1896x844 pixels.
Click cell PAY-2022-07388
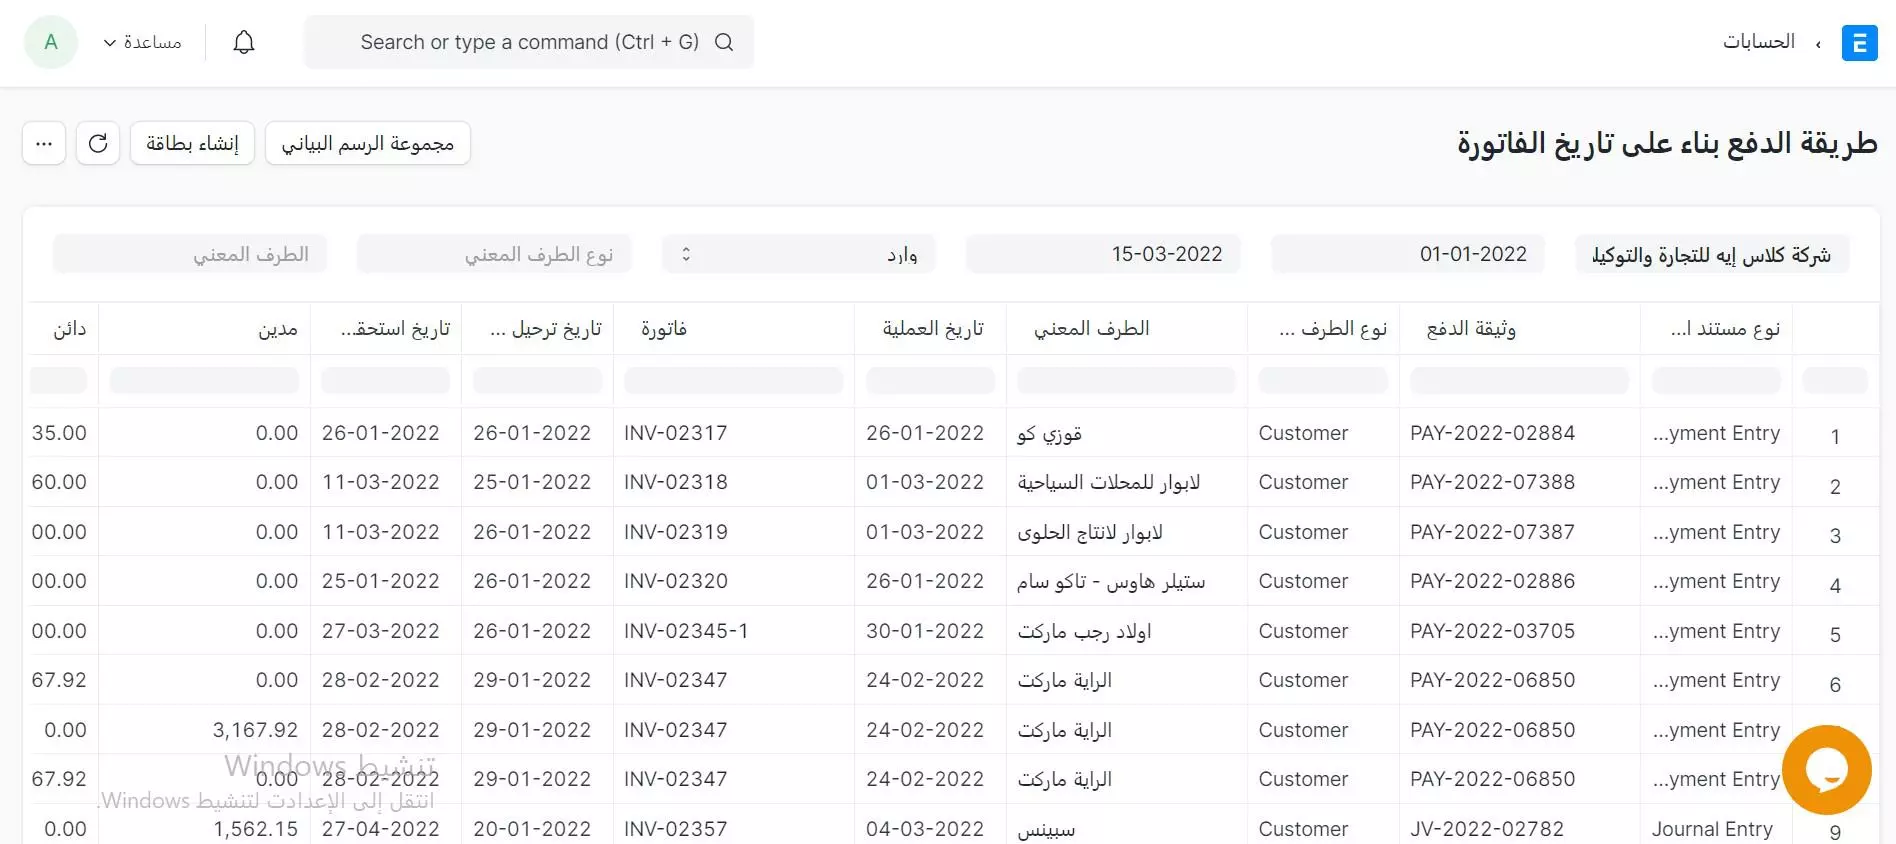(x=1493, y=482)
